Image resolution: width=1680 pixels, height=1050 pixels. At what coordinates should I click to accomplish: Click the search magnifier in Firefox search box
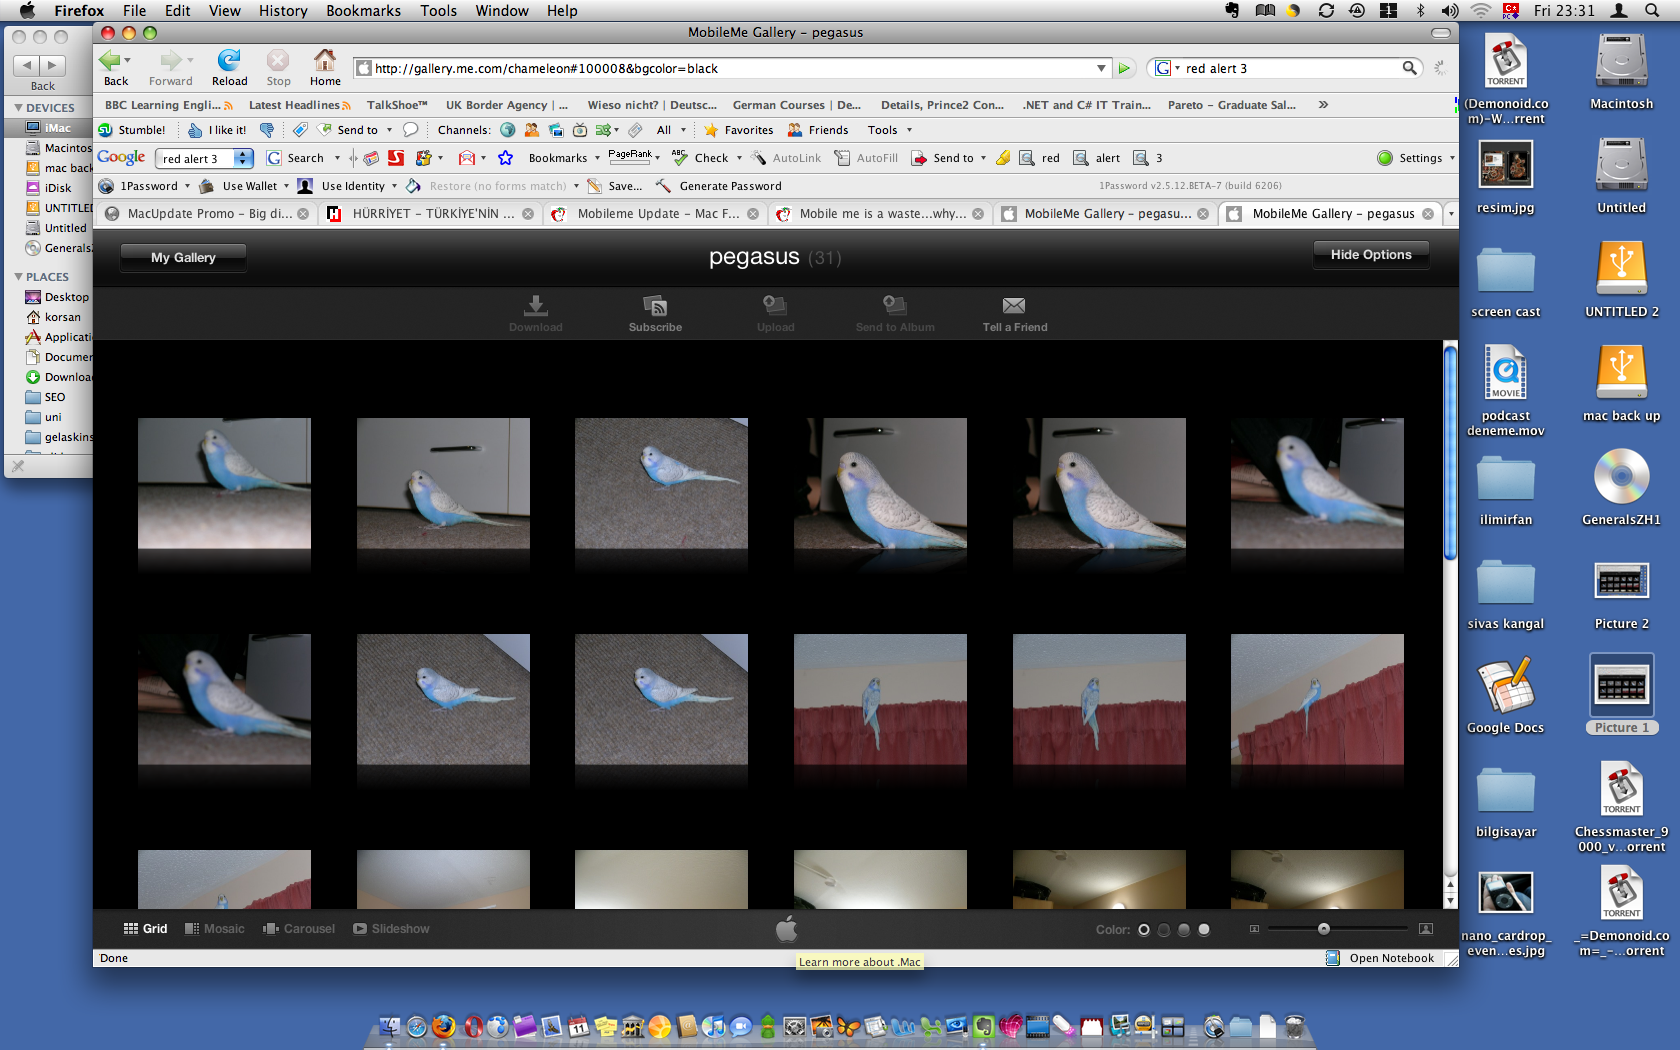click(1409, 68)
